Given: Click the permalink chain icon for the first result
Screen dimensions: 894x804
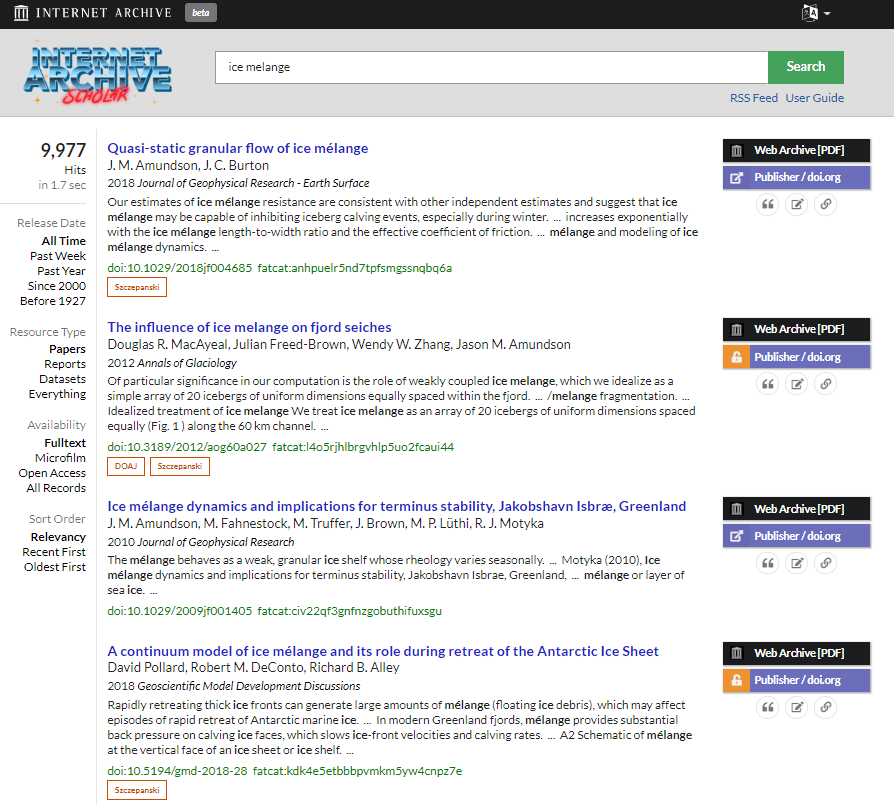Looking at the screenshot, I should click(x=825, y=205).
